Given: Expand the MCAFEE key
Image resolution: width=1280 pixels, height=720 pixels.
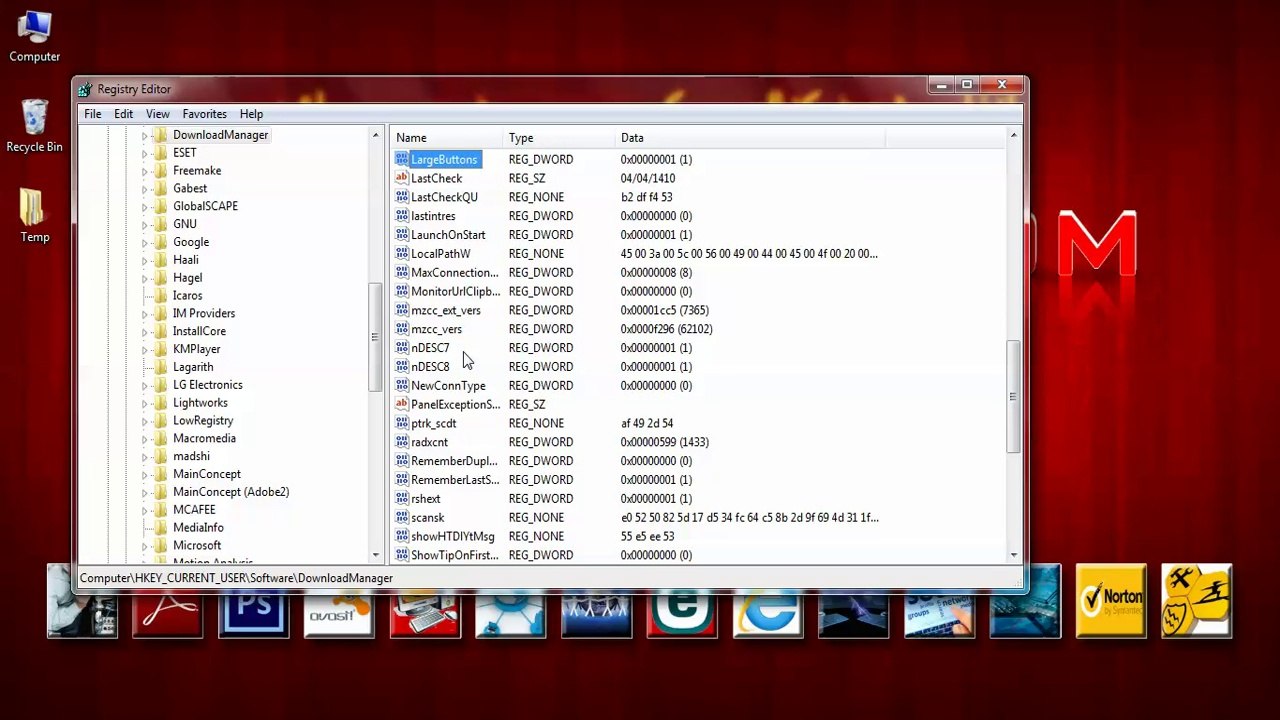Looking at the screenshot, I should (144, 510).
